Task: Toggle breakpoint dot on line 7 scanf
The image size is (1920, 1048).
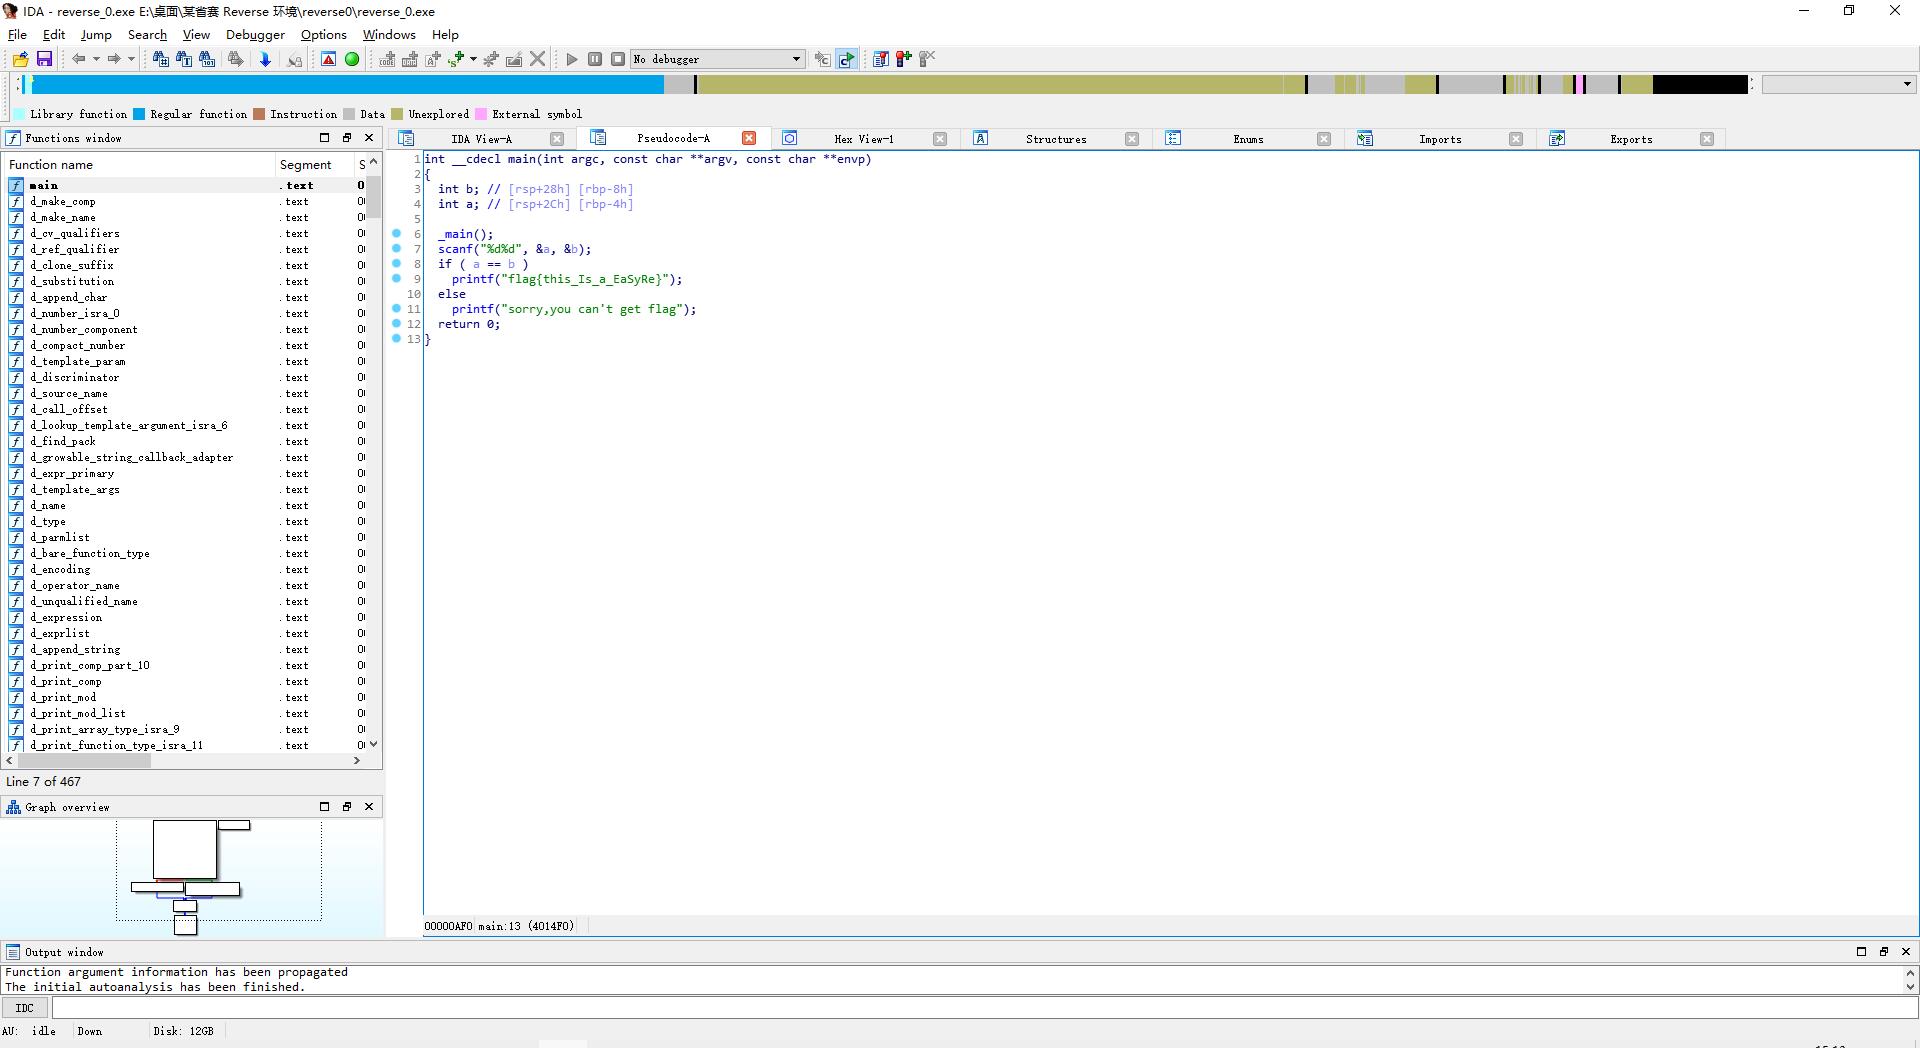Action: click(x=397, y=249)
